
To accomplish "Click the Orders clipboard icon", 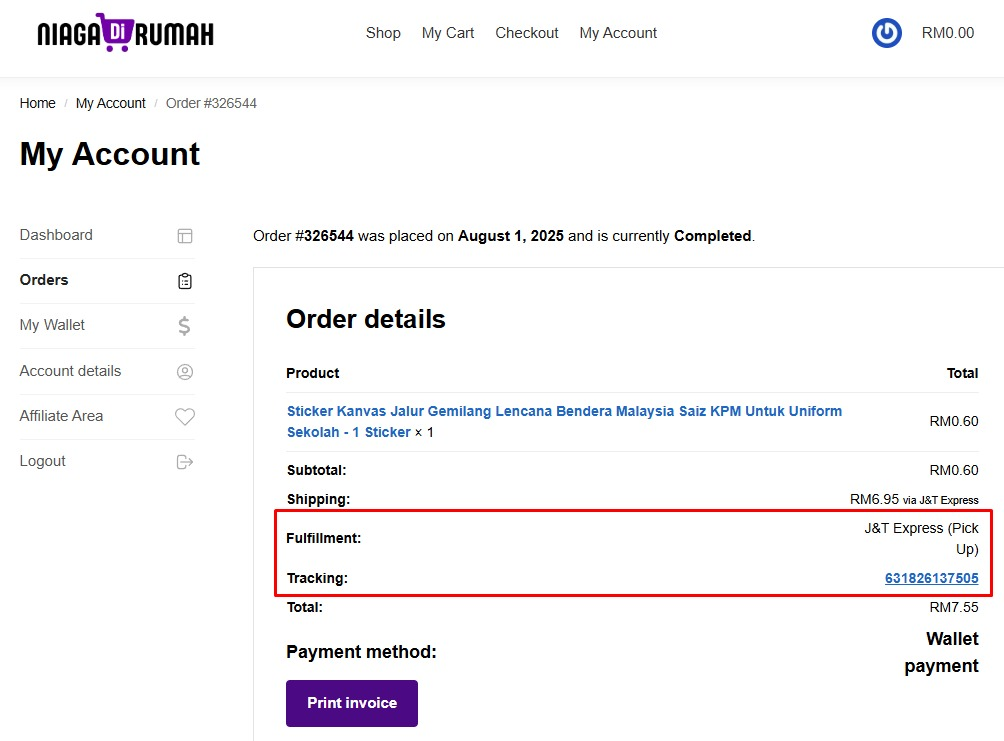I will [x=185, y=281].
